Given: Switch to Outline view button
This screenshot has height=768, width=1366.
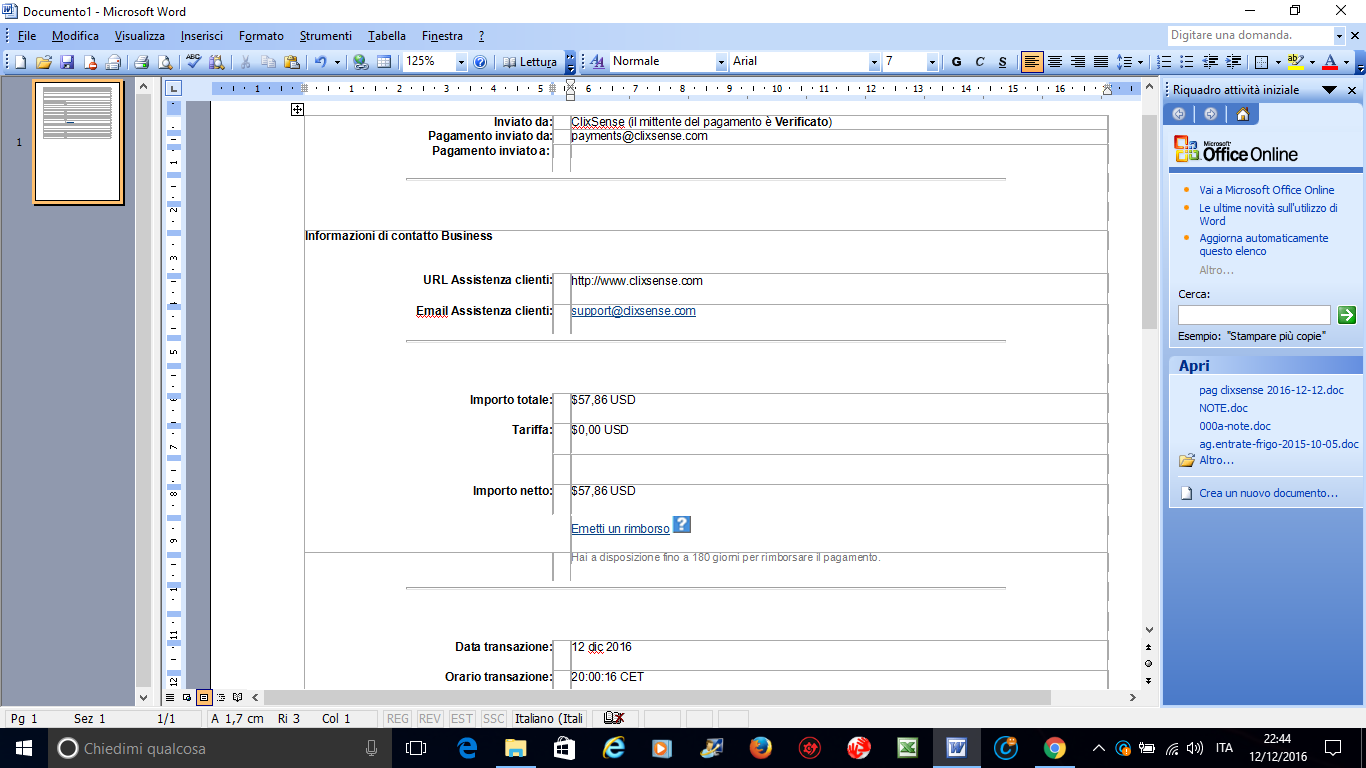Looking at the screenshot, I should 220,697.
